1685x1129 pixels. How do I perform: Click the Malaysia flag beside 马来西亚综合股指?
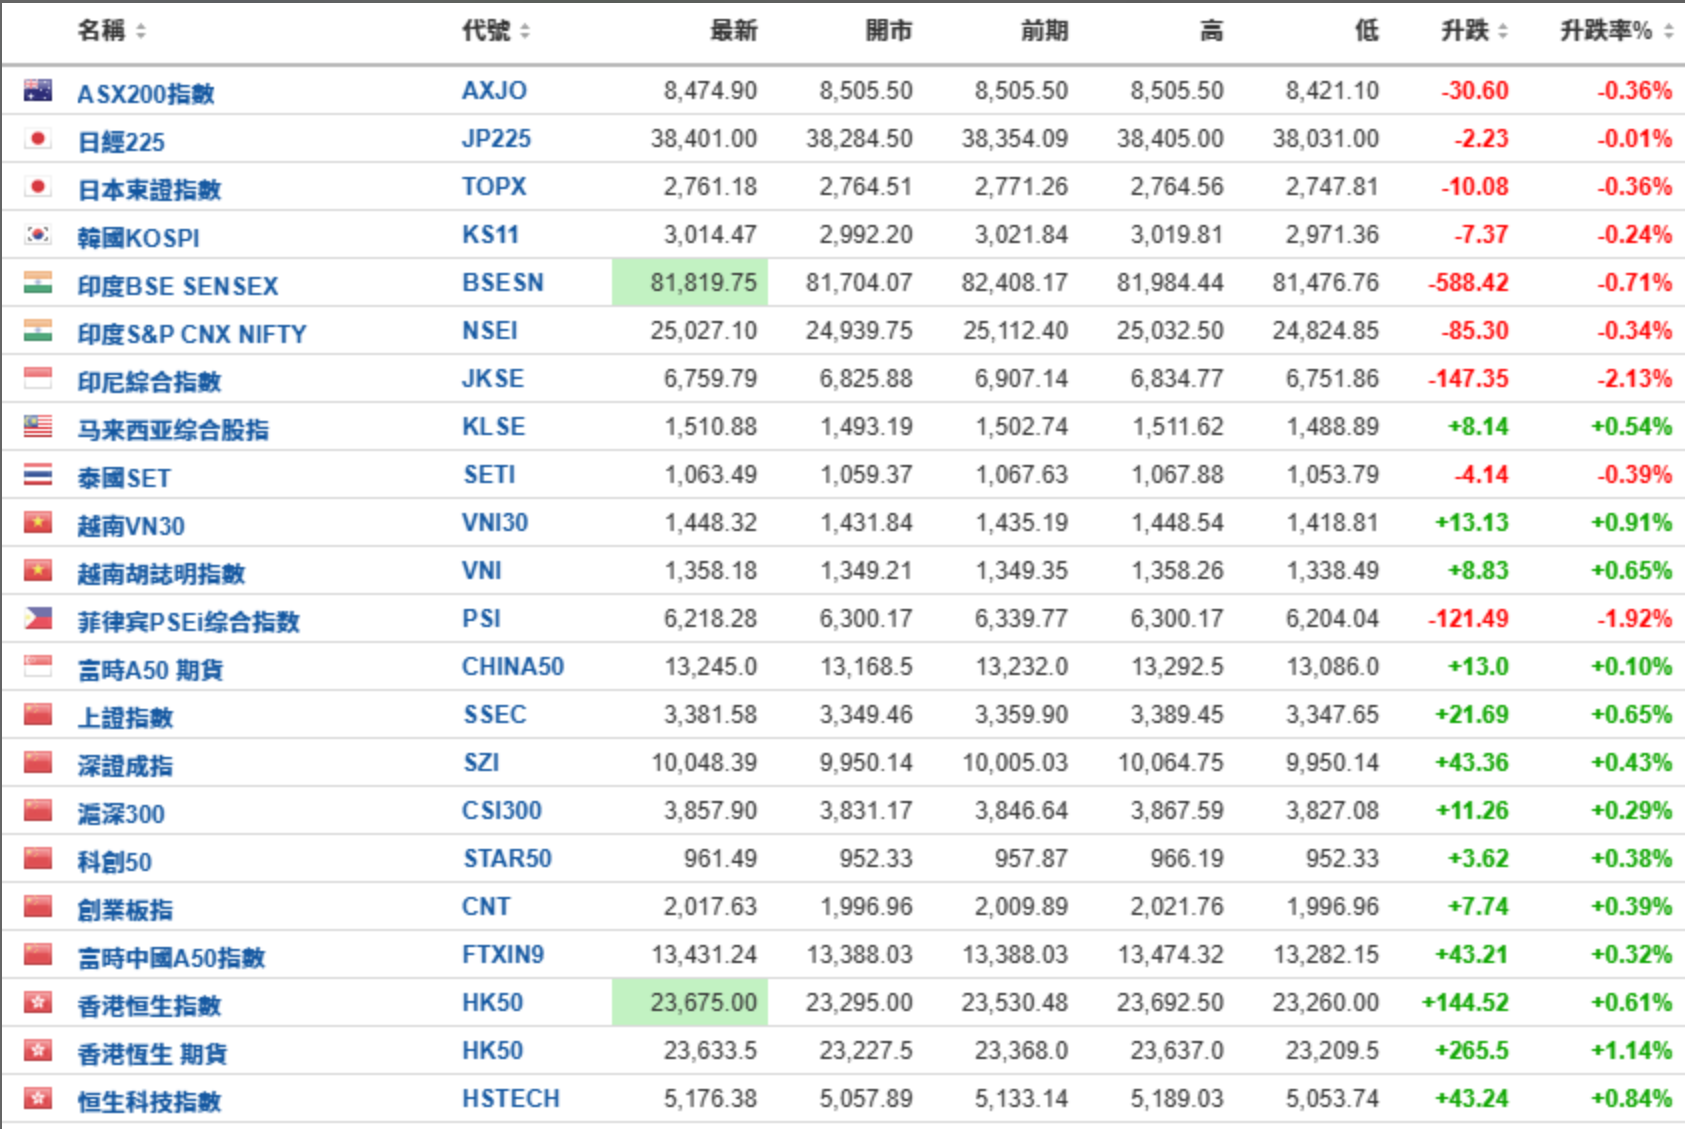[38, 426]
